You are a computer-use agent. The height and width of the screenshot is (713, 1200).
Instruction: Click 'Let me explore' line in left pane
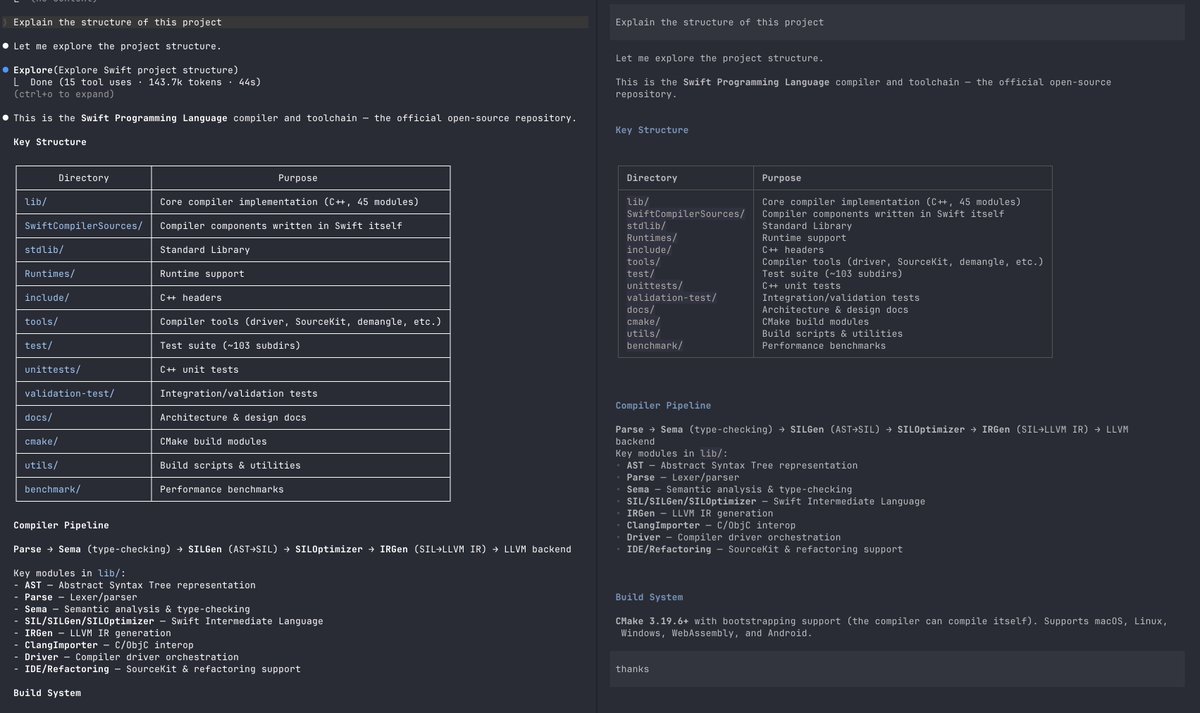117,46
